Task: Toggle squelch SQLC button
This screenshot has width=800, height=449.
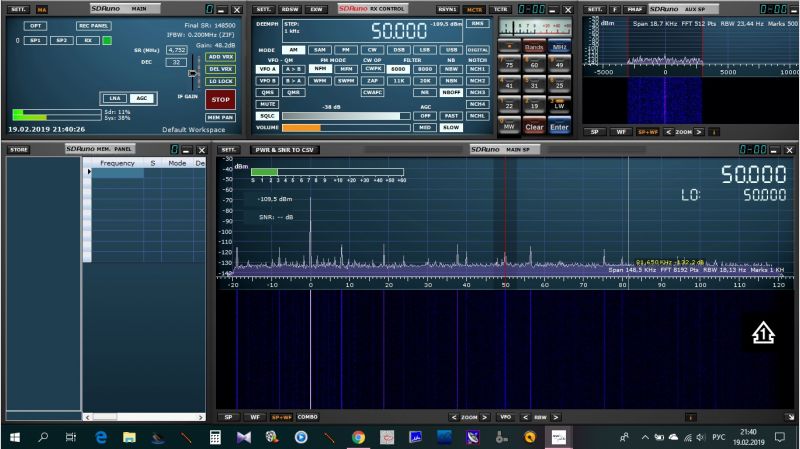Action: point(267,116)
